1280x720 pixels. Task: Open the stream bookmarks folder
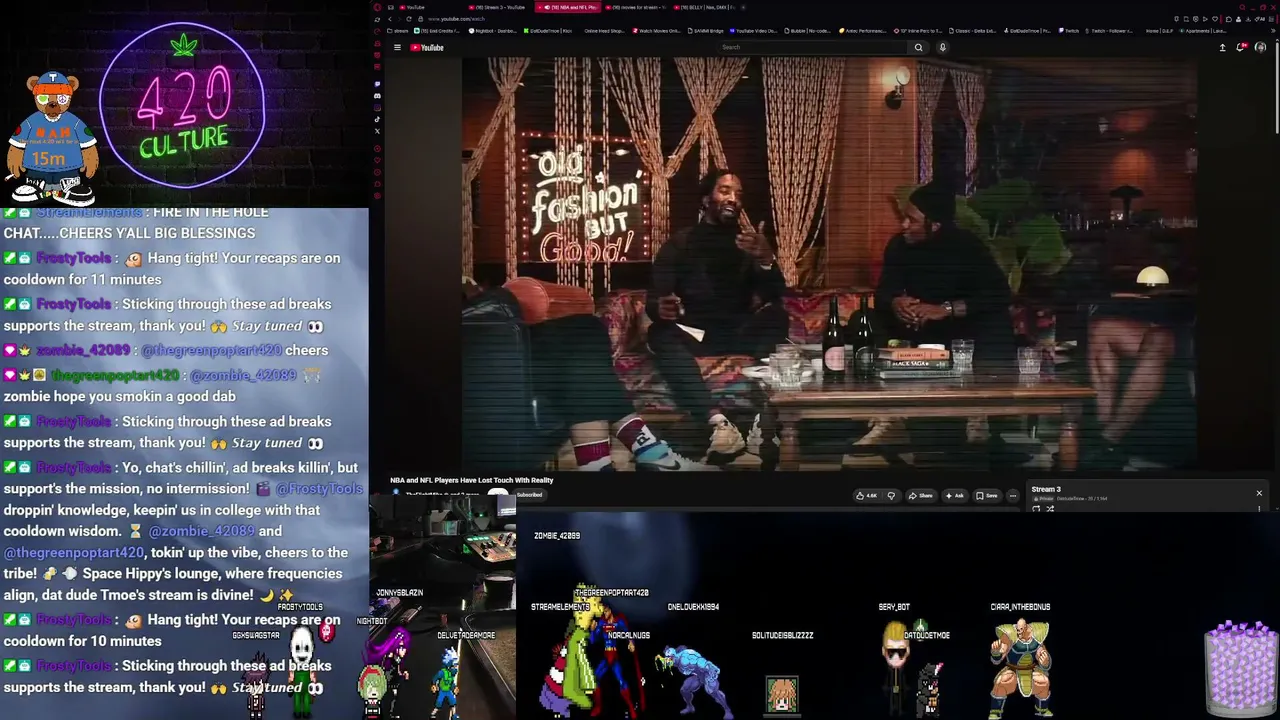tap(398, 31)
